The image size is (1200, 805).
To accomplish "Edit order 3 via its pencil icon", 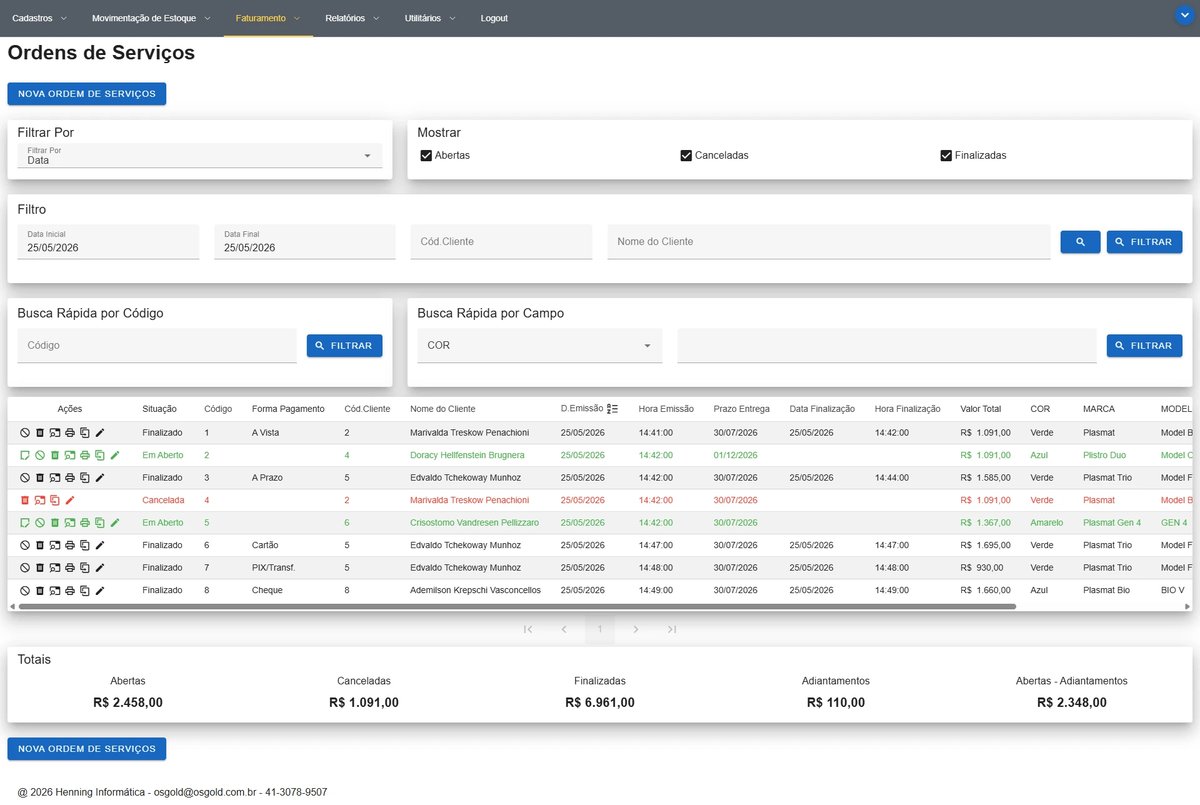I will click(100, 478).
